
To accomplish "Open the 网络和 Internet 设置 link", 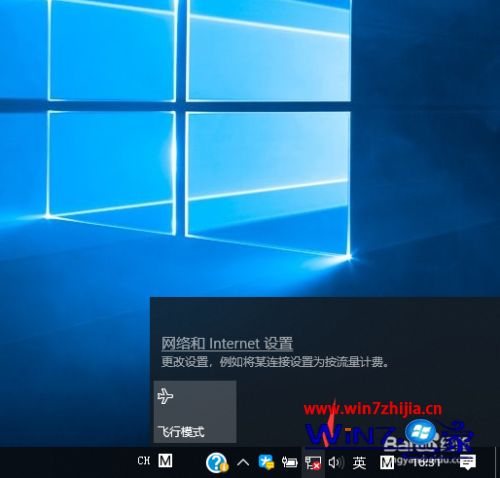I will pyautogui.click(x=227, y=344).
